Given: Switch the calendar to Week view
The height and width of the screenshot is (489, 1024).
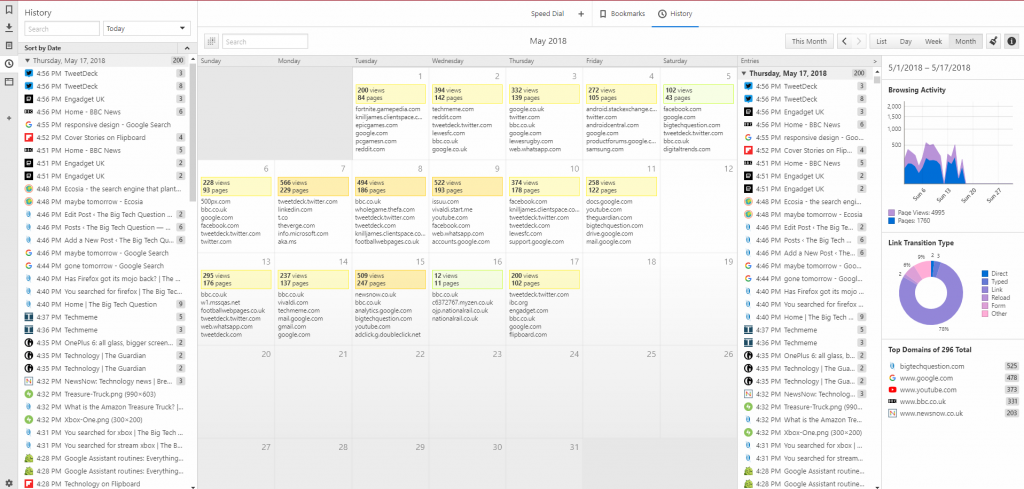Looking at the screenshot, I should point(933,41).
